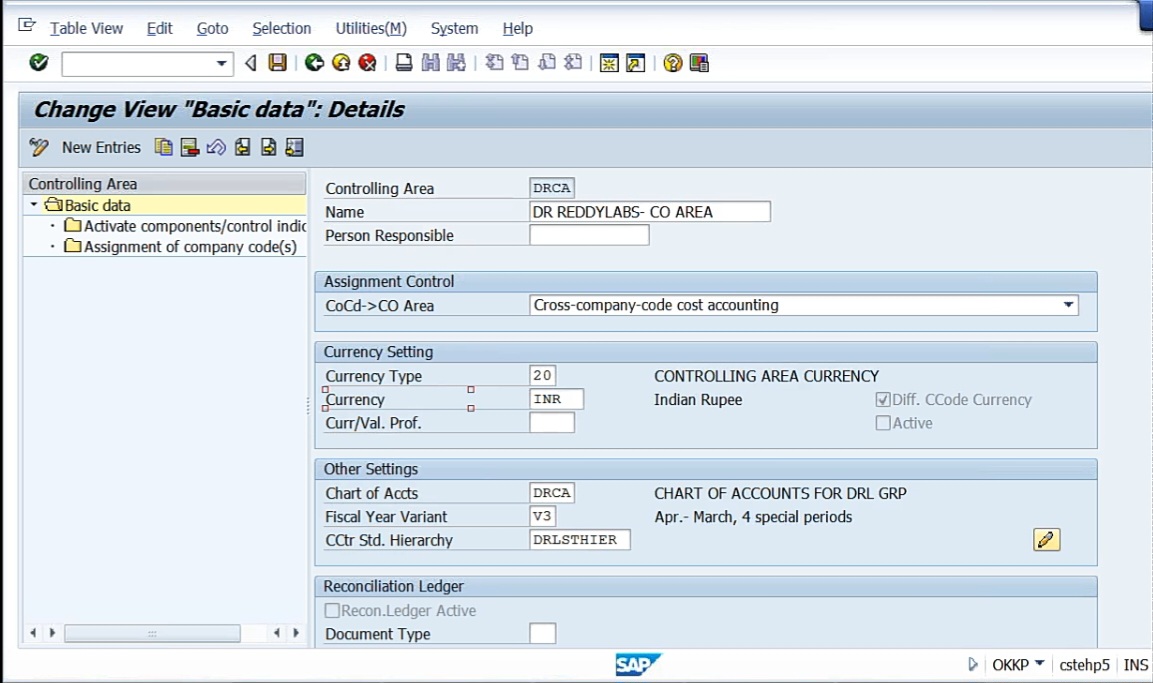Click the yellow Help question mark icon
This screenshot has height=683, width=1153.
(x=672, y=63)
